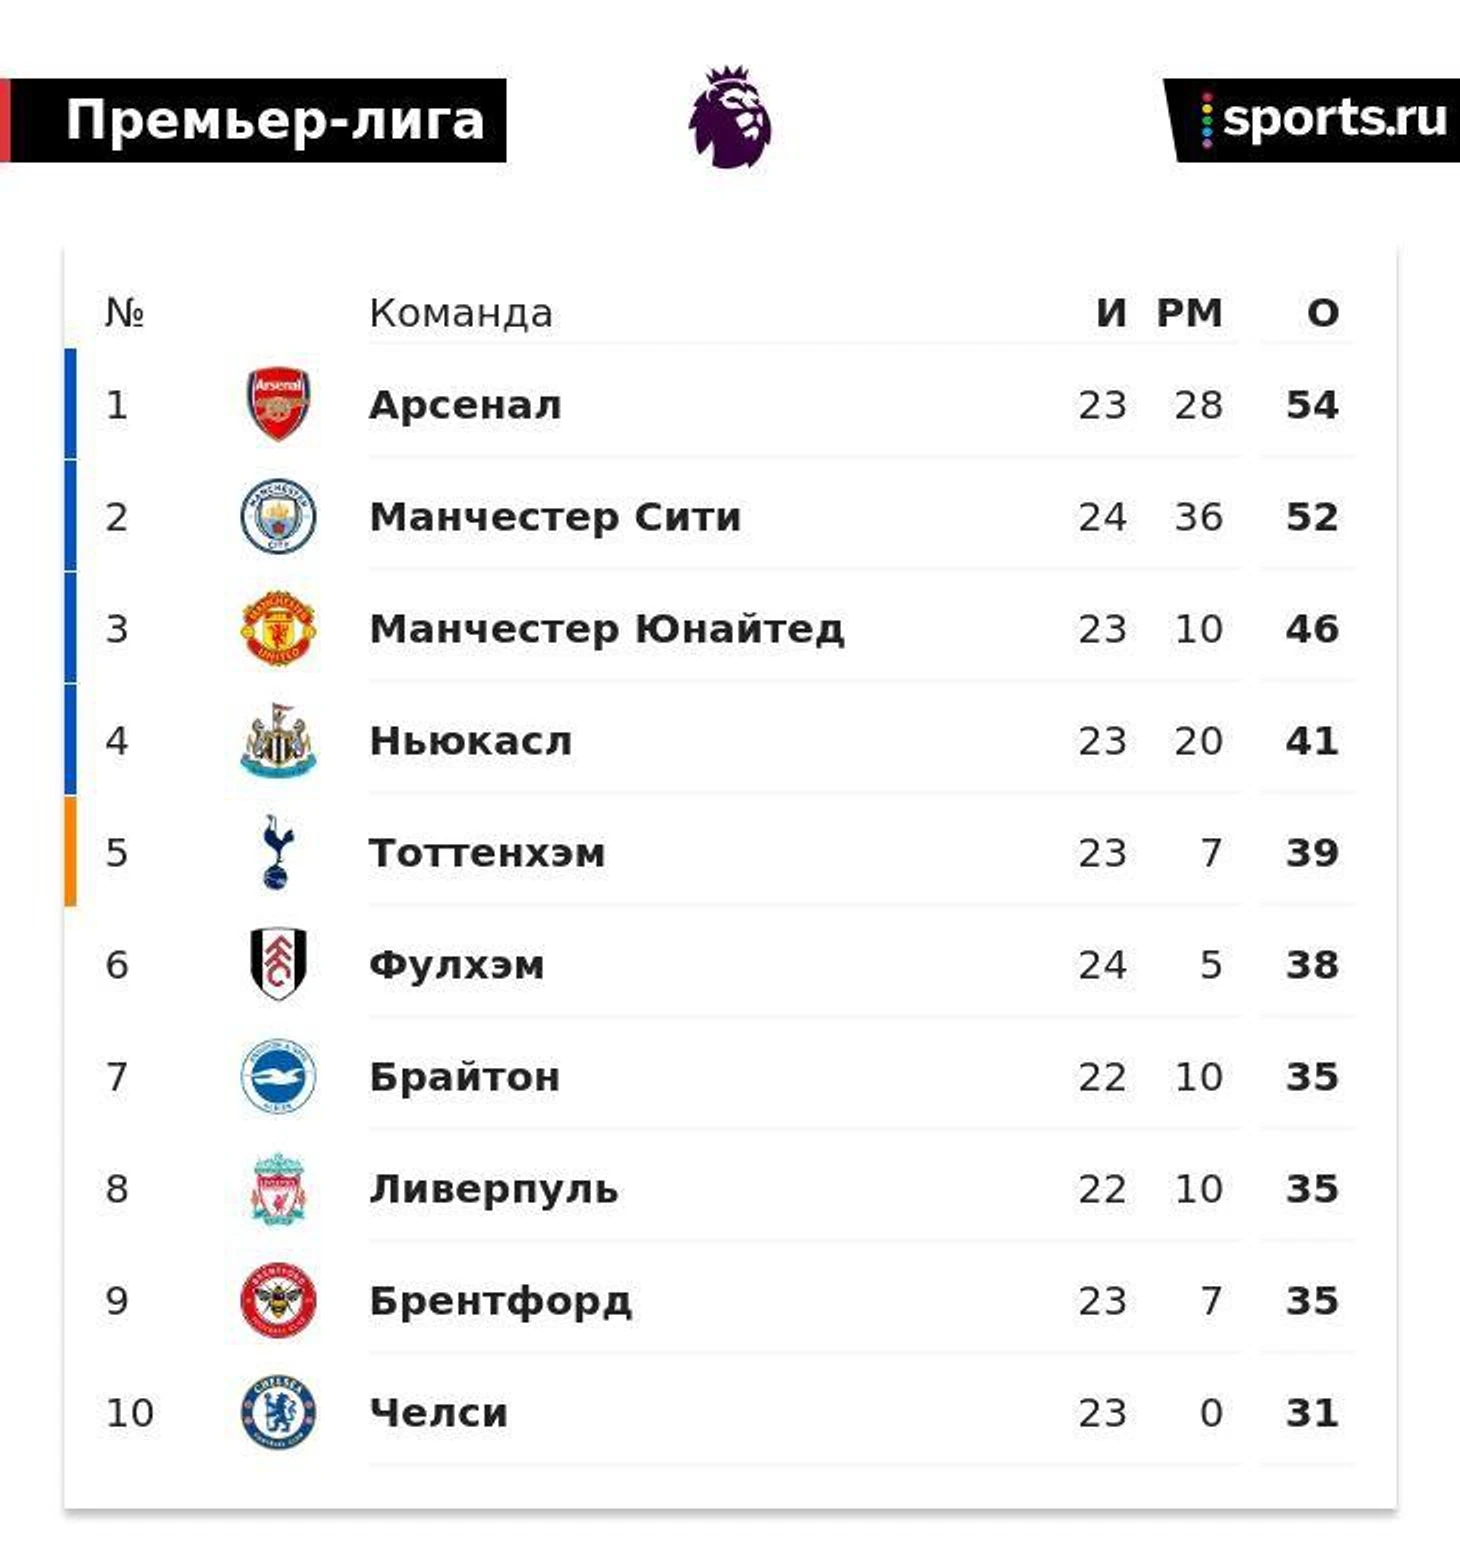Screen dimensions: 1460x1556
Task: Open the Манчестер Сити team name
Action: click(x=555, y=517)
